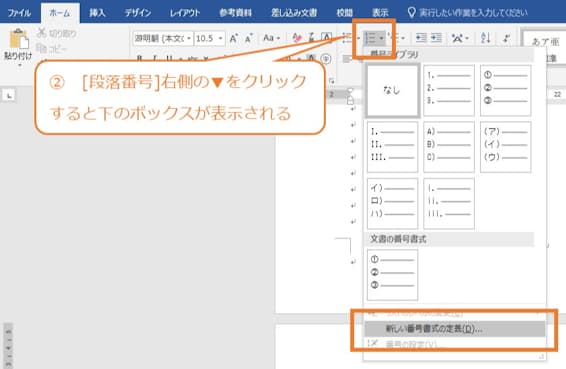
Task: Click the increase indent icon
Action: click(x=436, y=38)
